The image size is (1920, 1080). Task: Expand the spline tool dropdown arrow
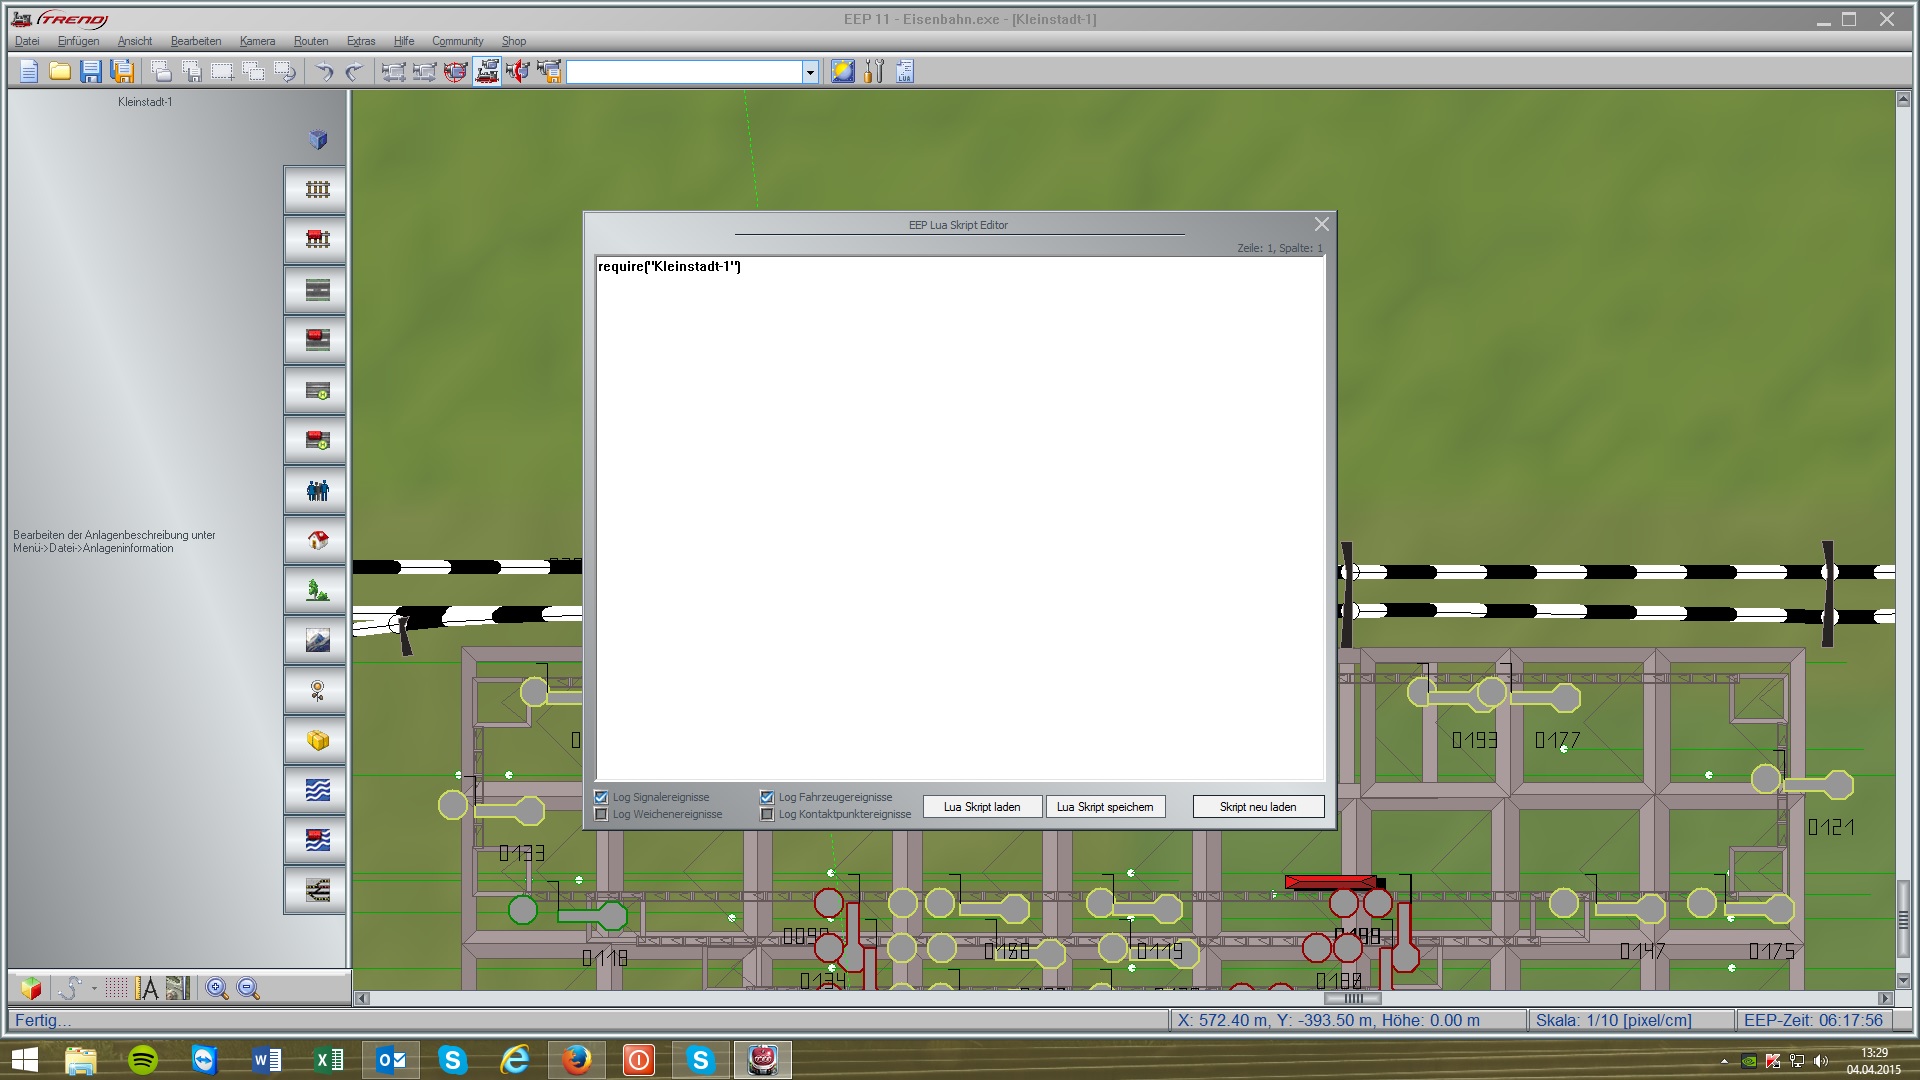[x=94, y=988]
